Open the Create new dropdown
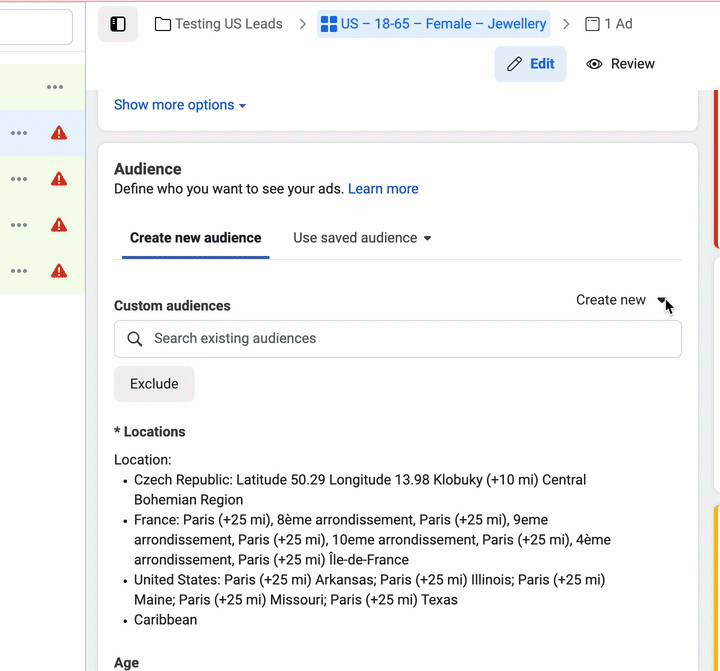Screen dimensions: 720x671 click(x=621, y=300)
